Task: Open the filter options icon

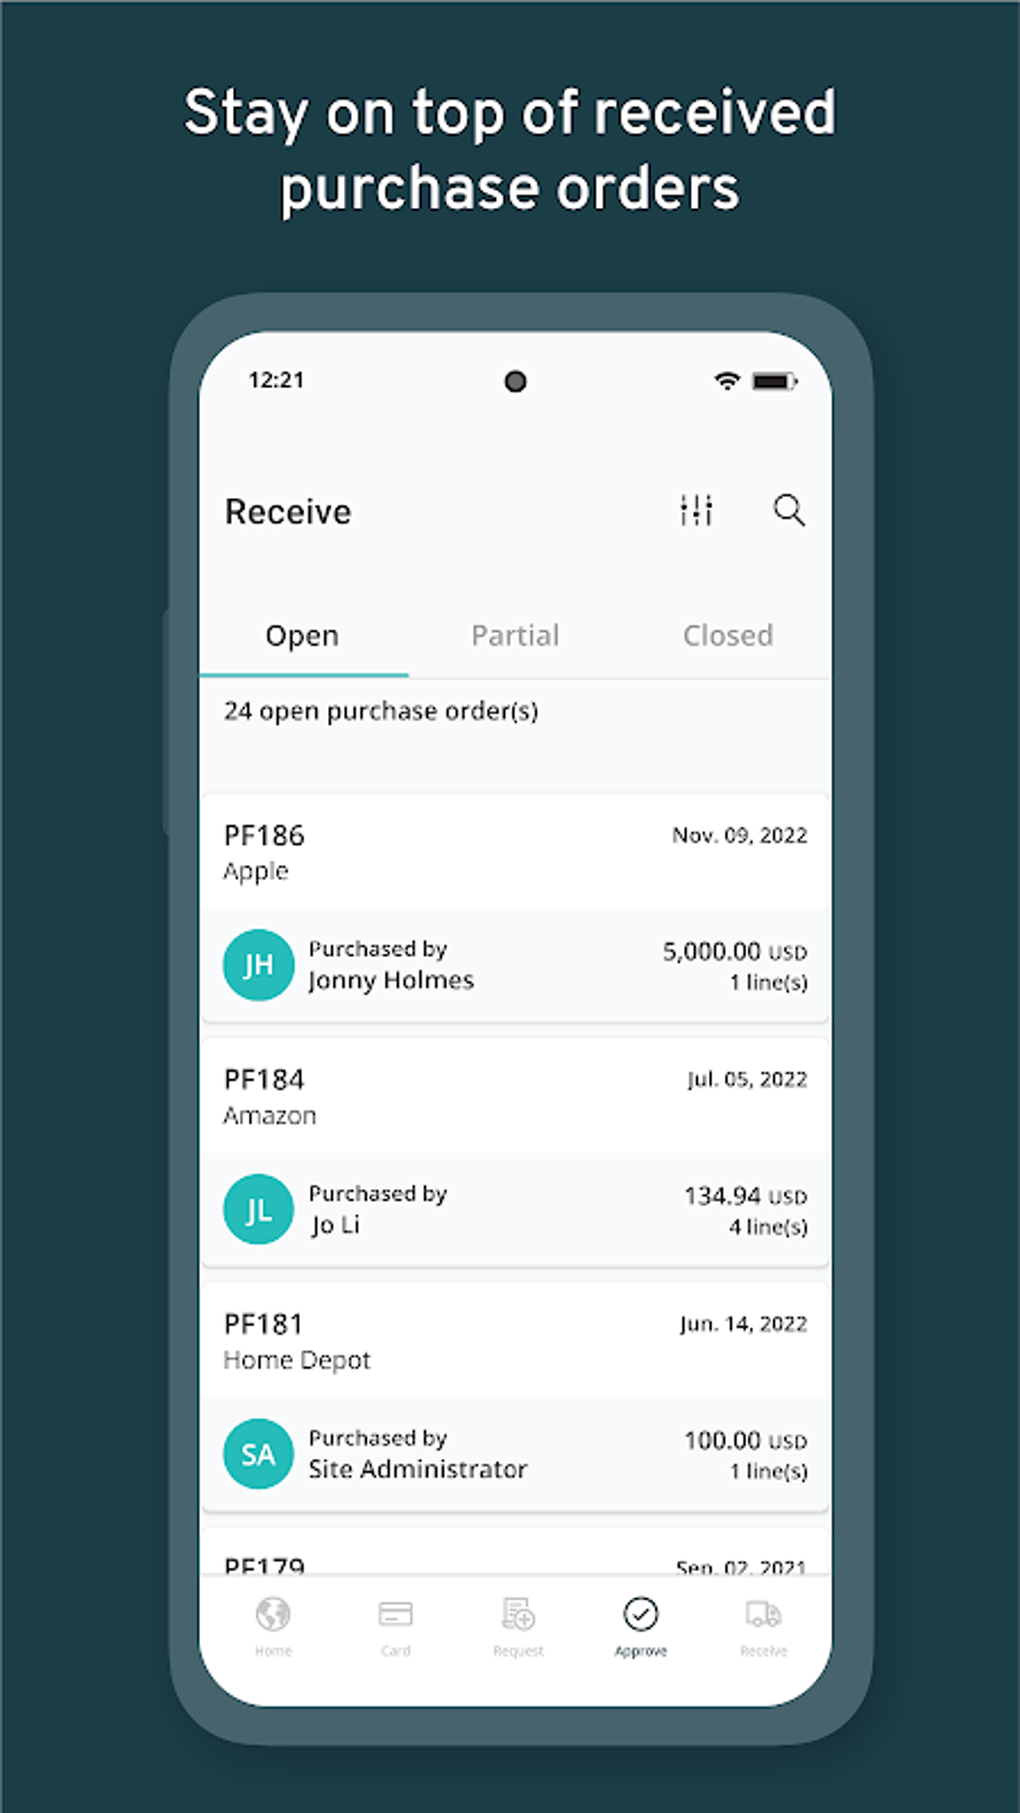Action: [x=696, y=511]
